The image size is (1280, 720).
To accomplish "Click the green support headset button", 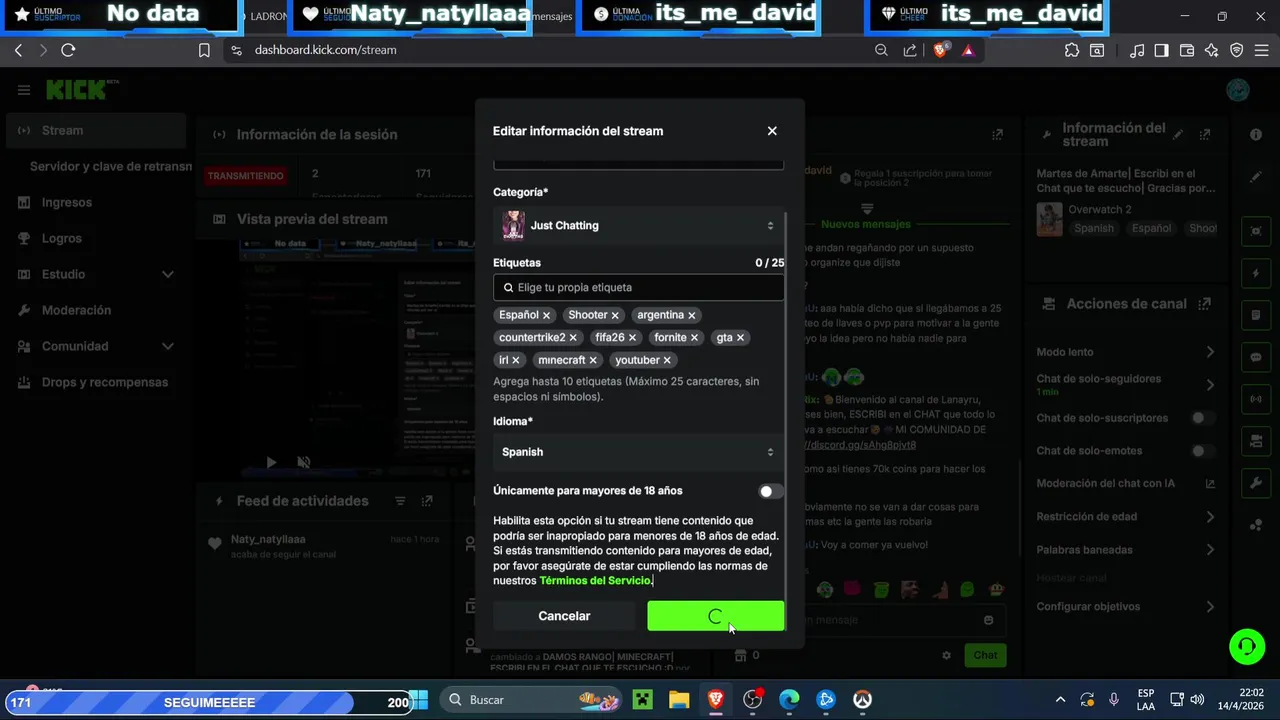I will [x=1247, y=646].
